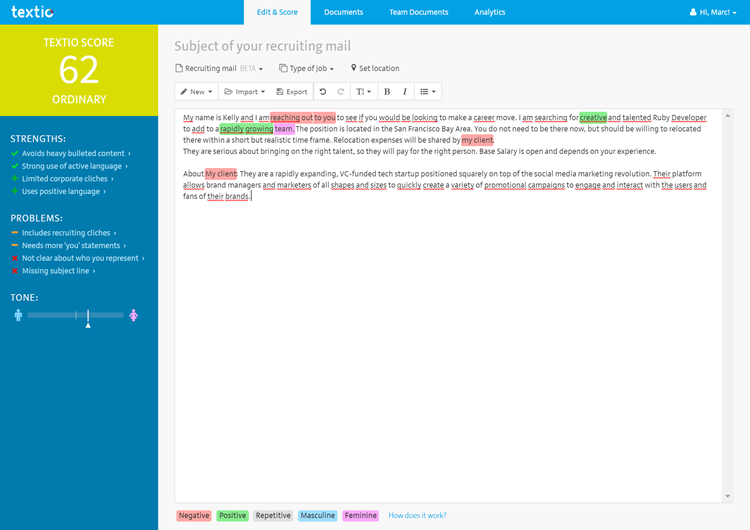The height and width of the screenshot is (530, 750).
Task: Click the masculine figure tone icon
Action: pos(18,315)
